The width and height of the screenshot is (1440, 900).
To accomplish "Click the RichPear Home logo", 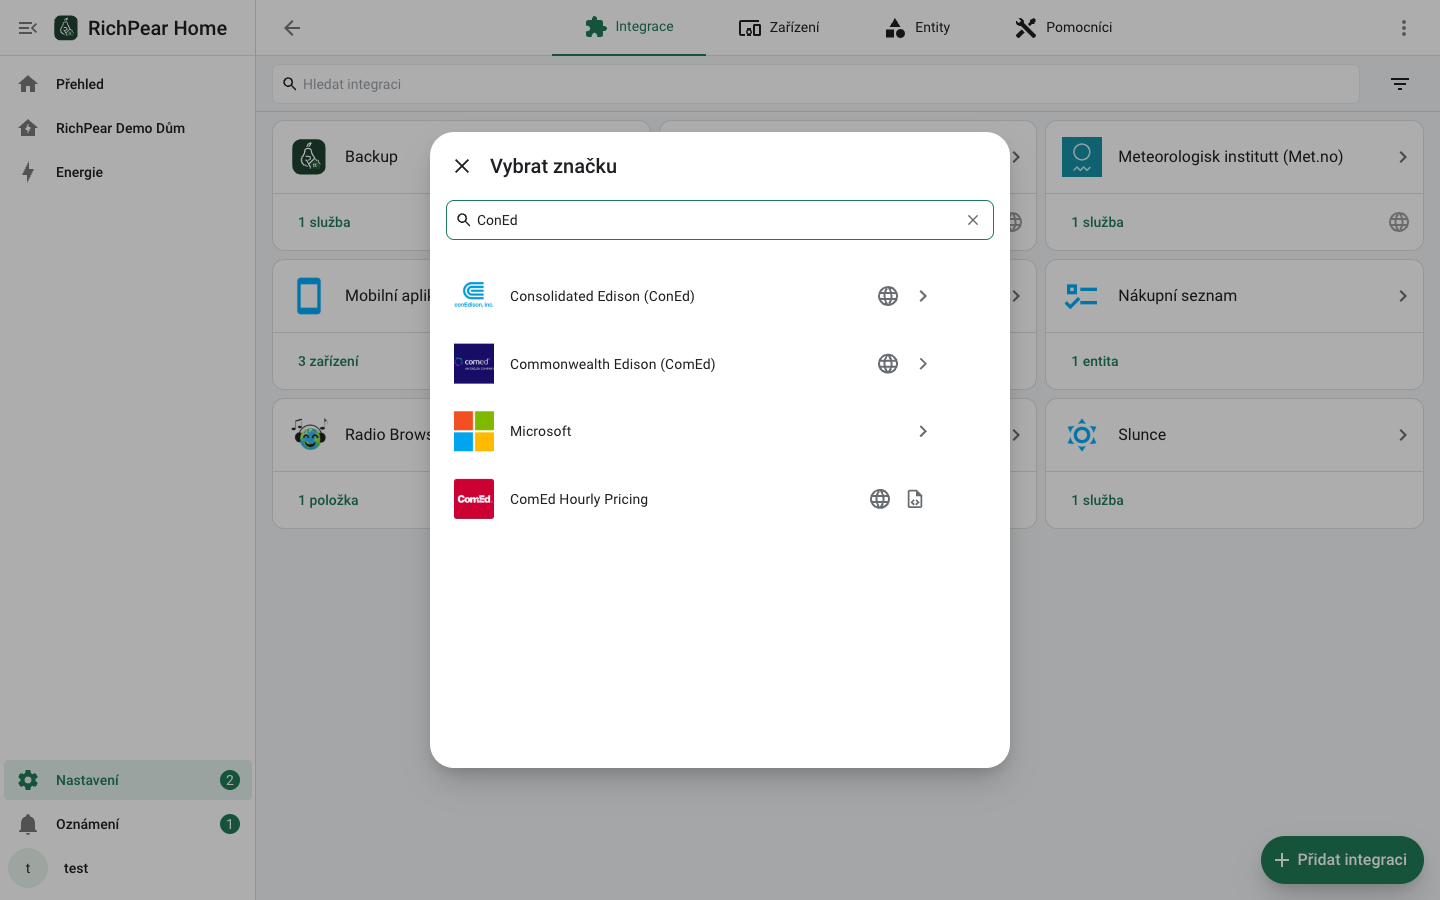I will click(x=66, y=28).
